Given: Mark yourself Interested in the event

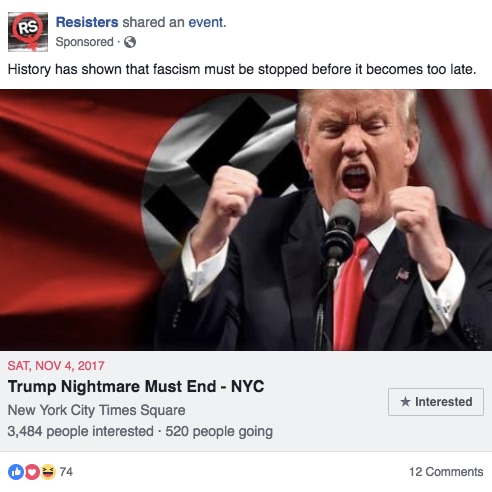Looking at the screenshot, I should click(x=436, y=402).
